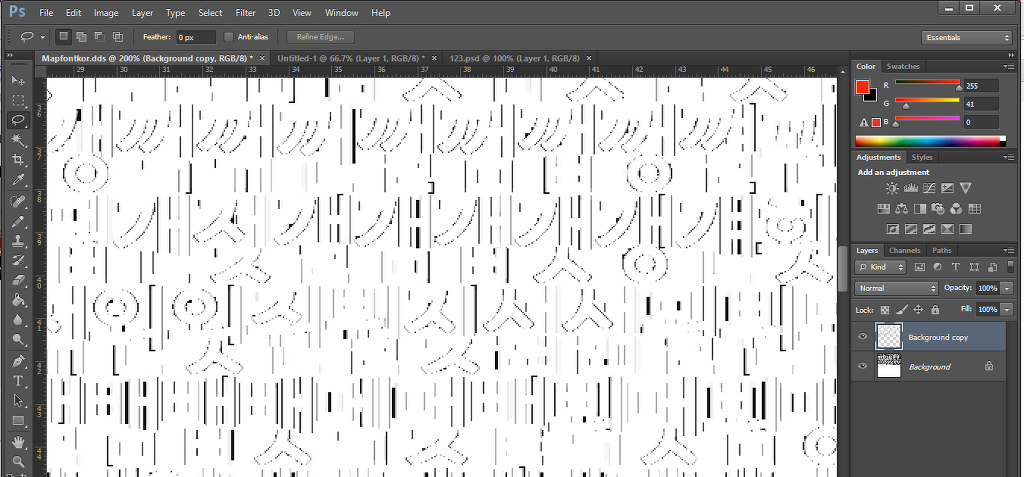This screenshot has width=1024, height=477.
Task: Open the Essentials workspace dropdown
Action: point(967,38)
